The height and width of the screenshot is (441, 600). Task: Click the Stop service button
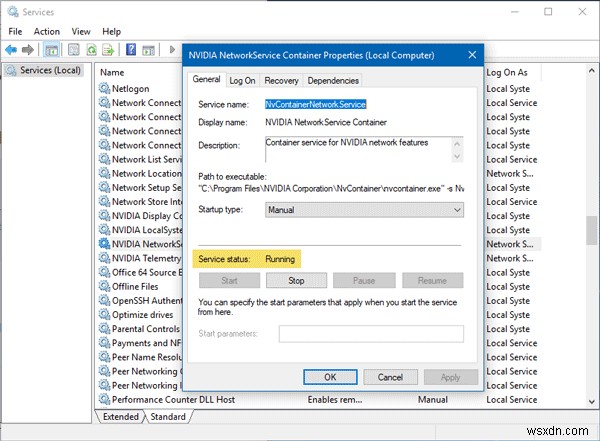296,281
